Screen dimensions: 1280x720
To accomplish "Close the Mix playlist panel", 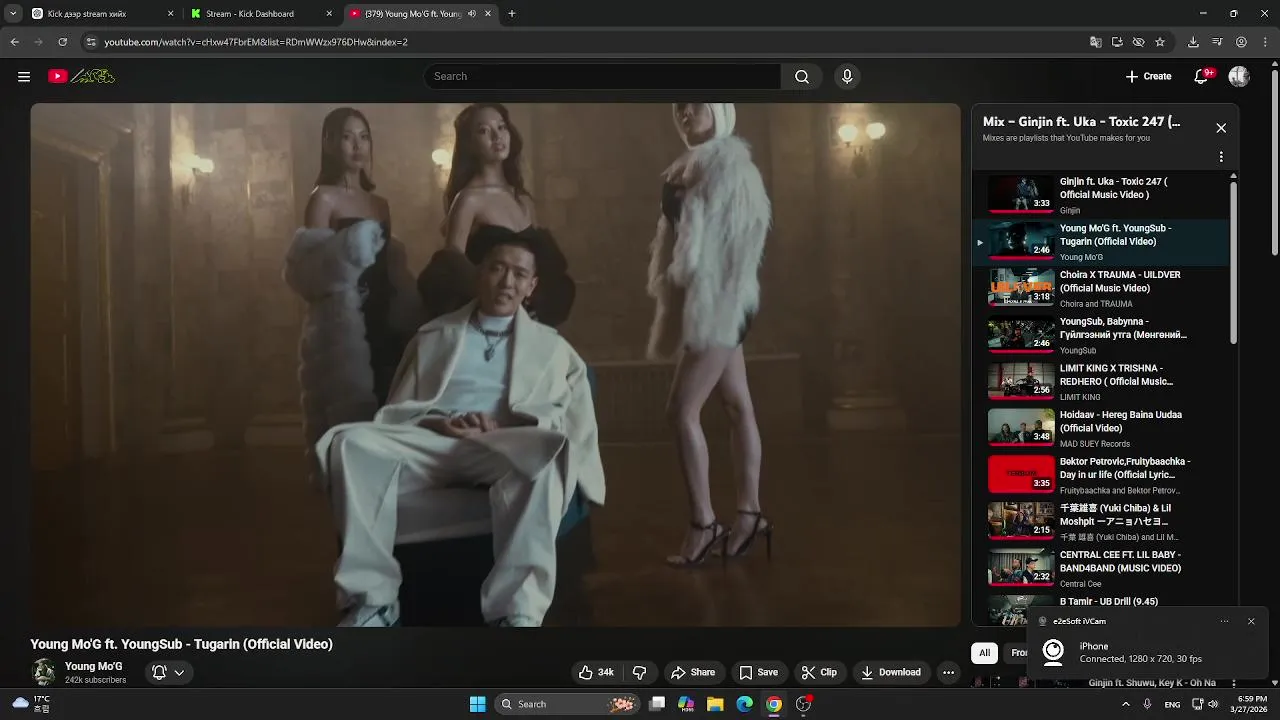I will pyautogui.click(x=1221, y=128).
